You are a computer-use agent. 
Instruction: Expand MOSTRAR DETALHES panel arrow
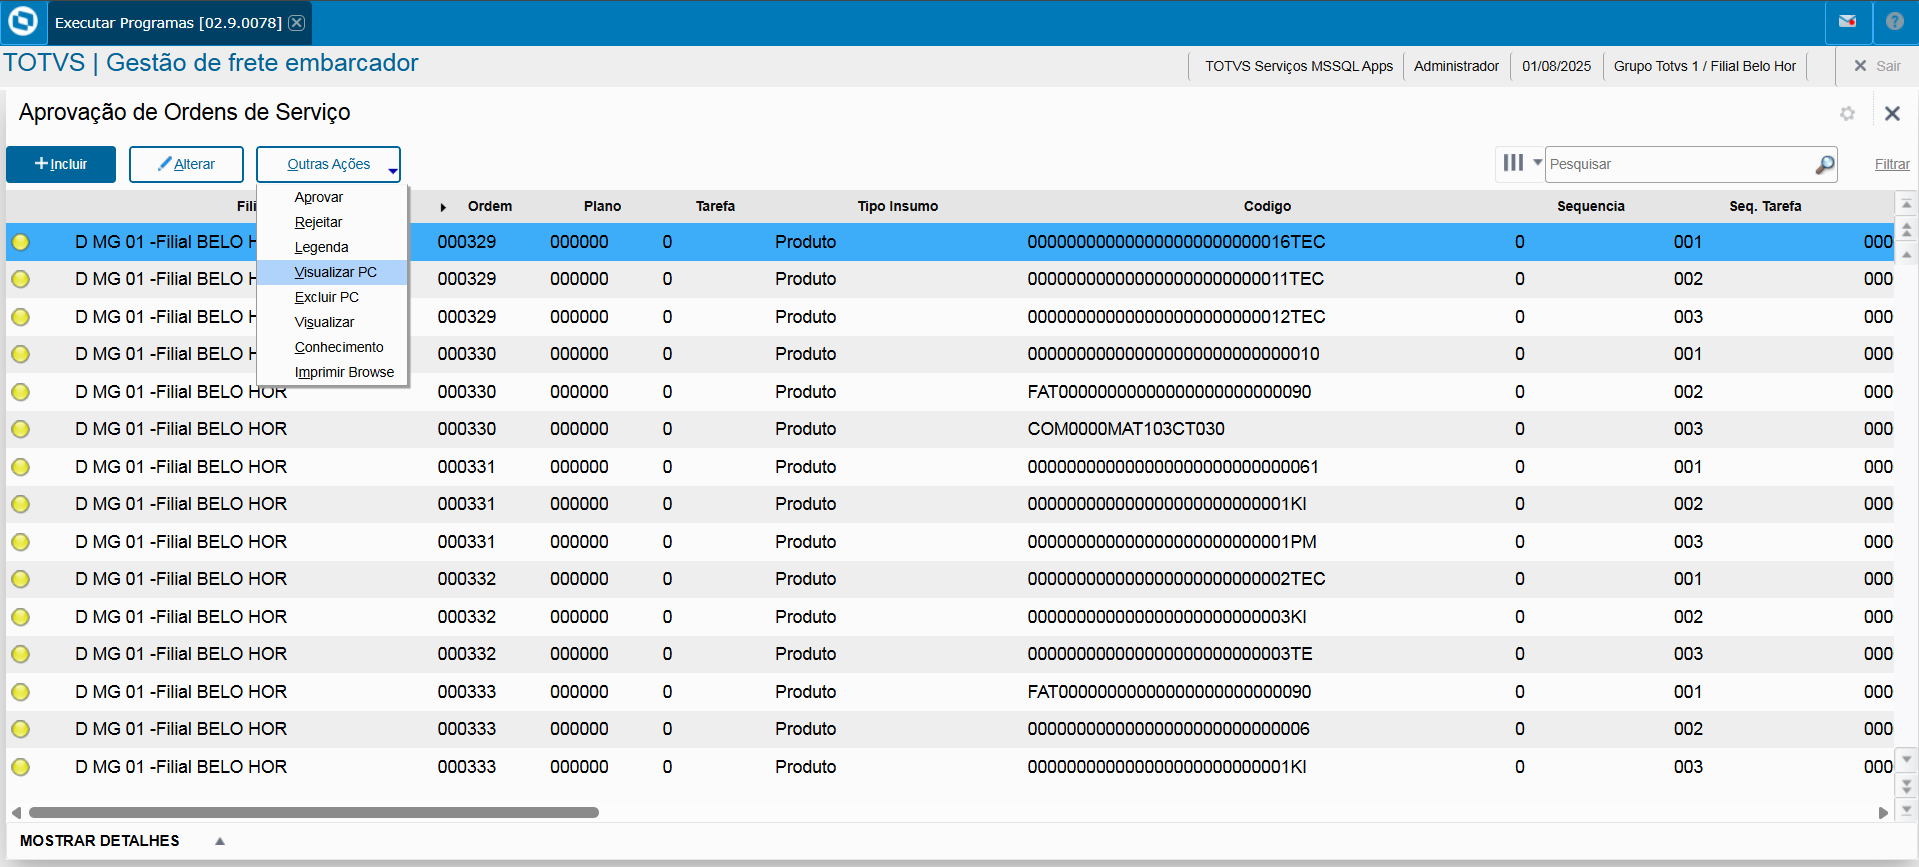[x=220, y=841]
